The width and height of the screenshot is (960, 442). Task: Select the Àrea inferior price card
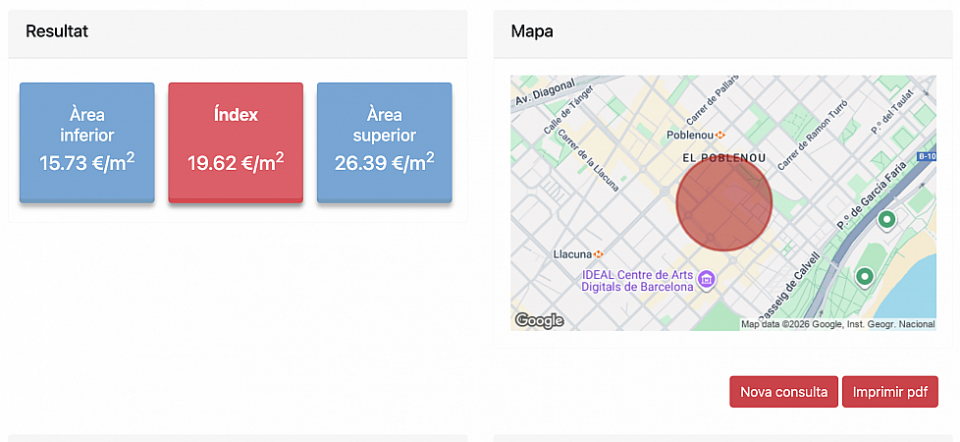coord(87,142)
